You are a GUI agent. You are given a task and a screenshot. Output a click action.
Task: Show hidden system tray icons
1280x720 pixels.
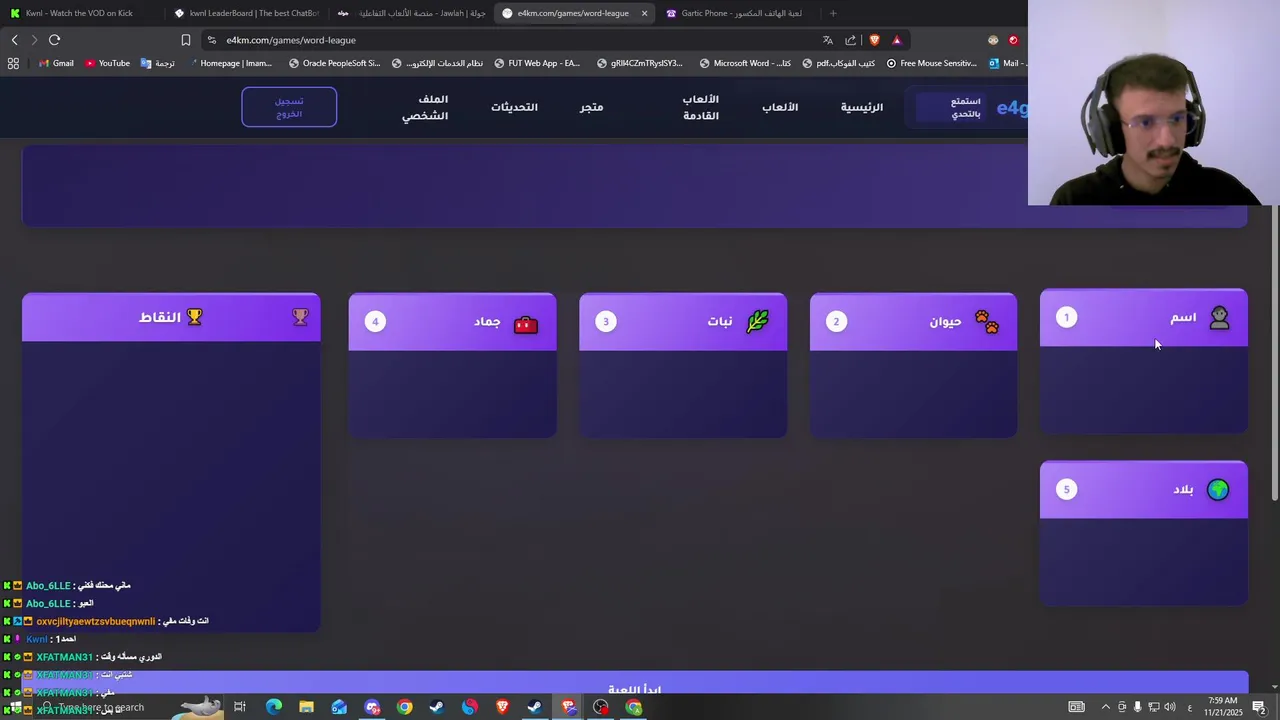tap(1105, 707)
